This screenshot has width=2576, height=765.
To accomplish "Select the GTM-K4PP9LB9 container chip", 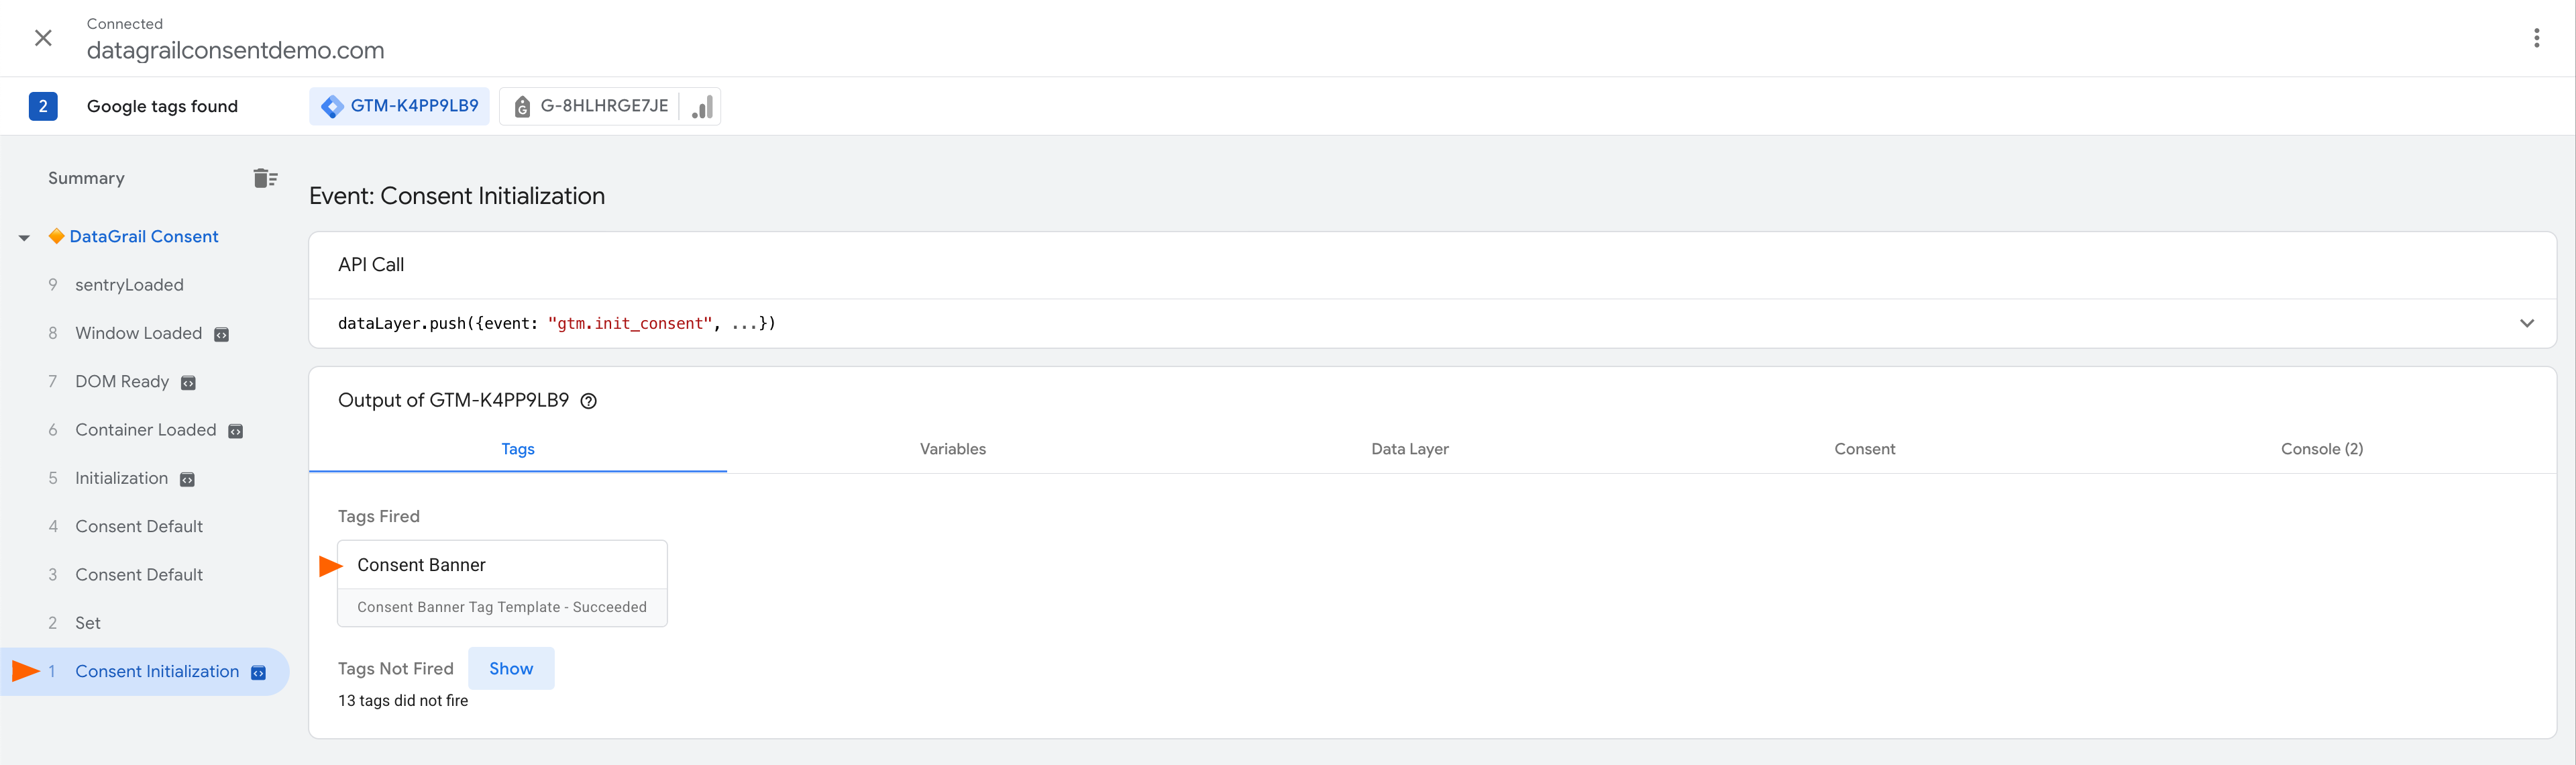I will [x=399, y=106].
